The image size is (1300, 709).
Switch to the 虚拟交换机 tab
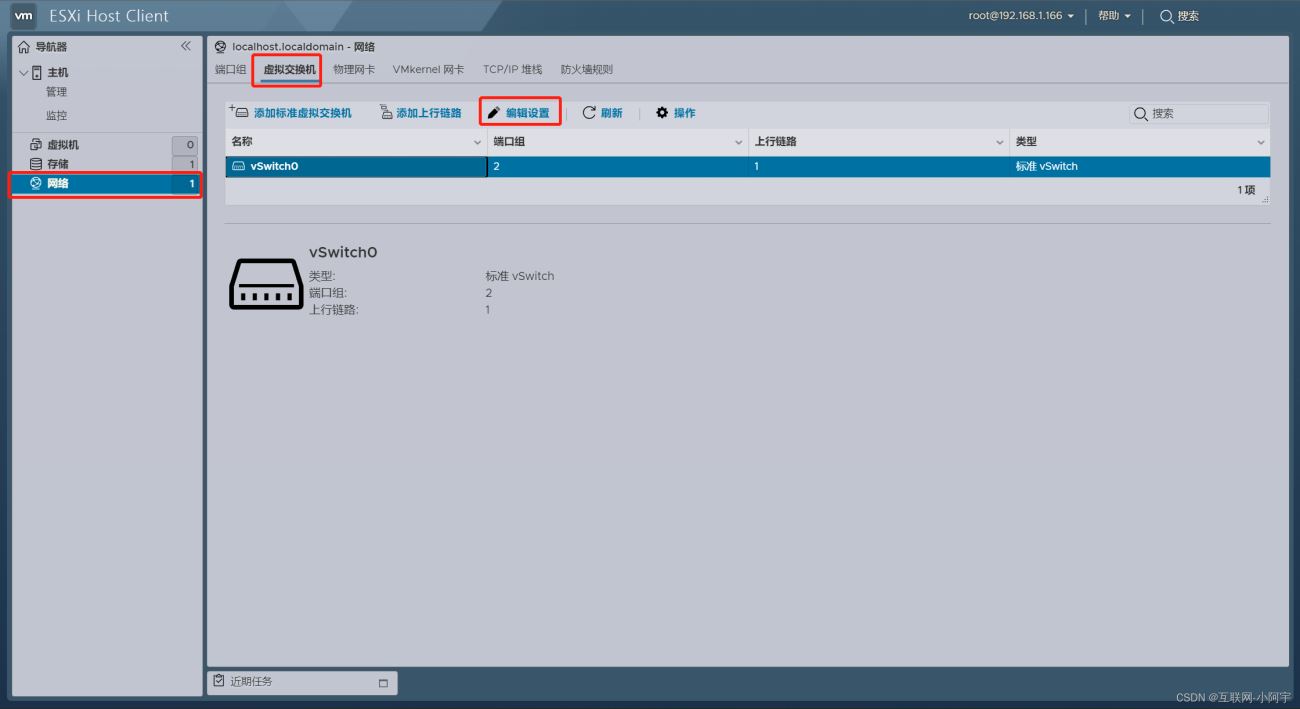pos(290,70)
